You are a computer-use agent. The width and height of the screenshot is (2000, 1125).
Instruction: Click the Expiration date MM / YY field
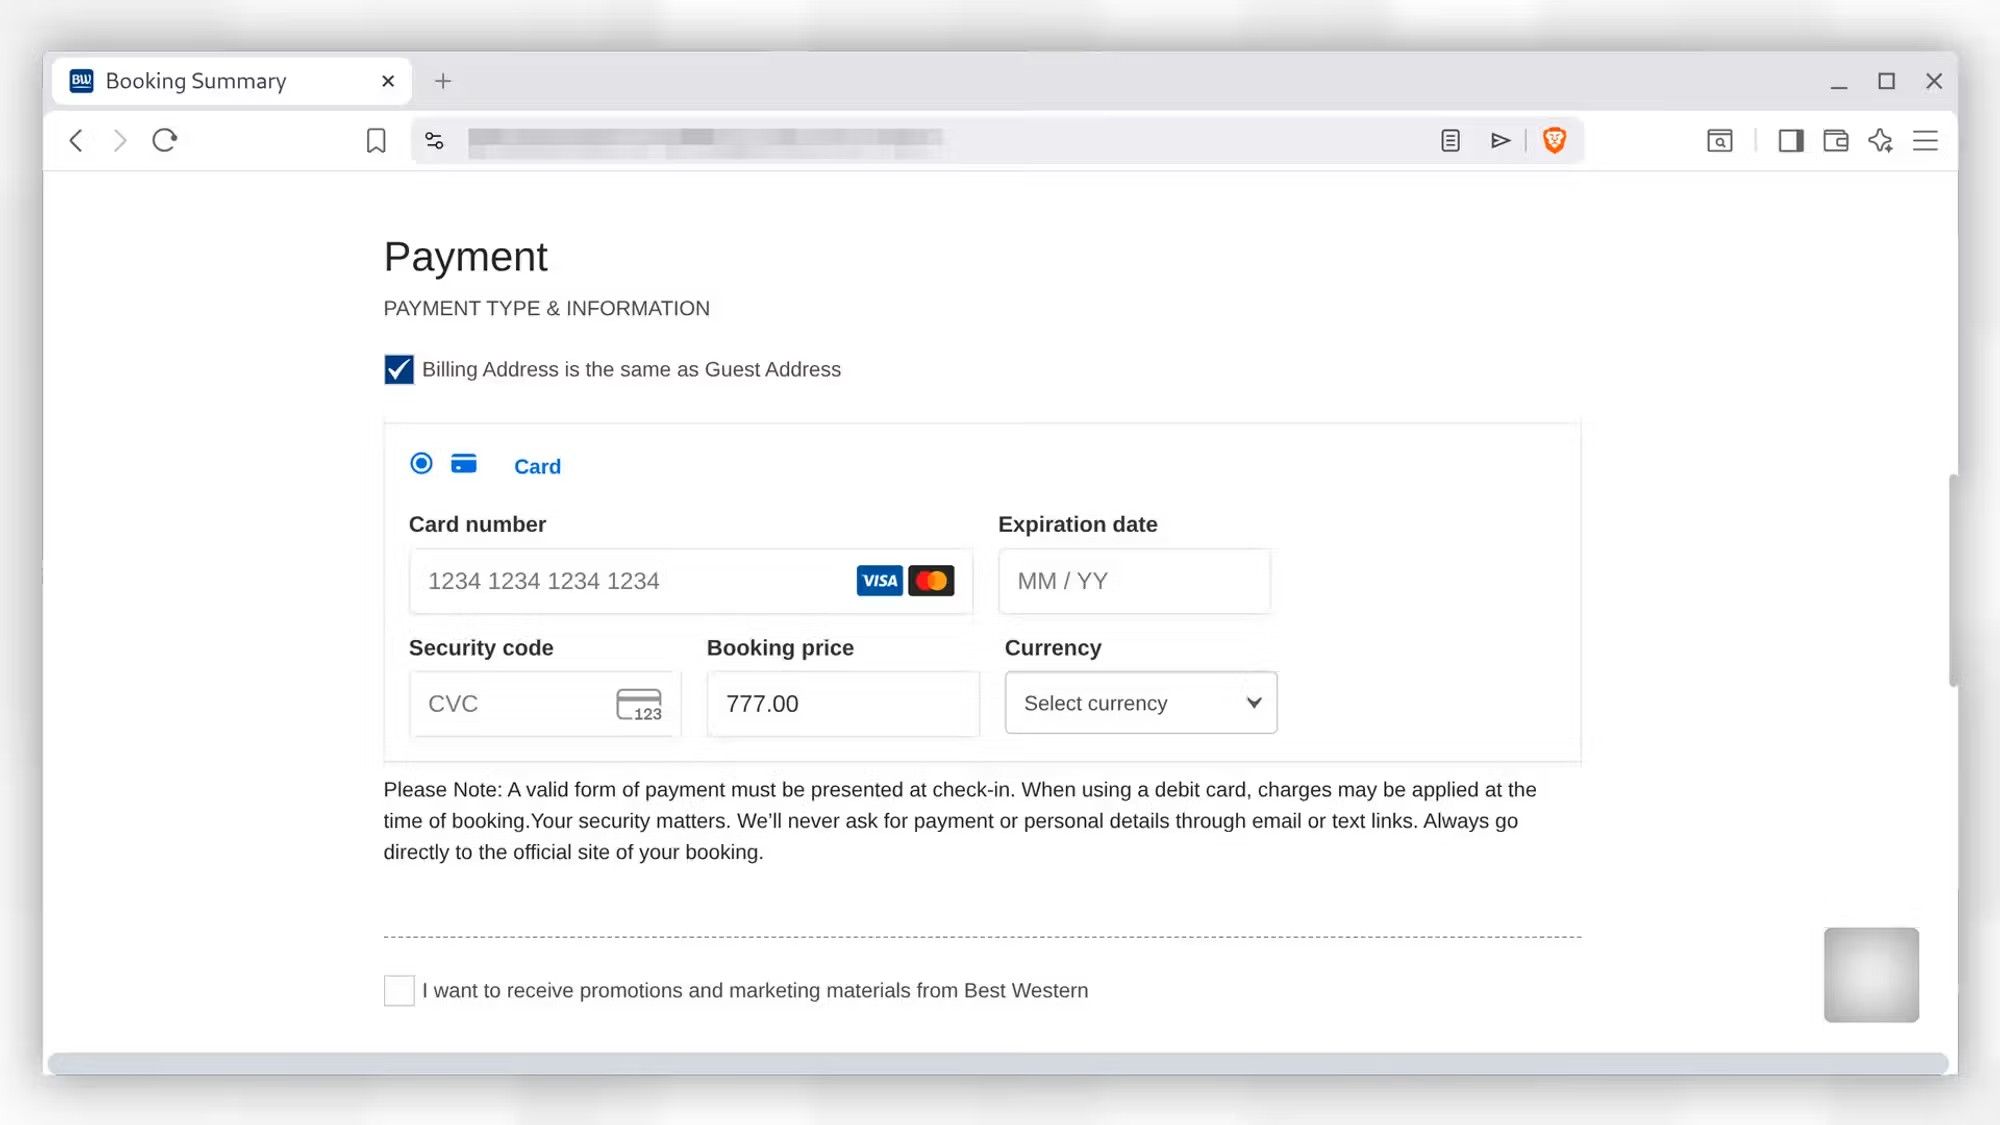click(x=1134, y=581)
